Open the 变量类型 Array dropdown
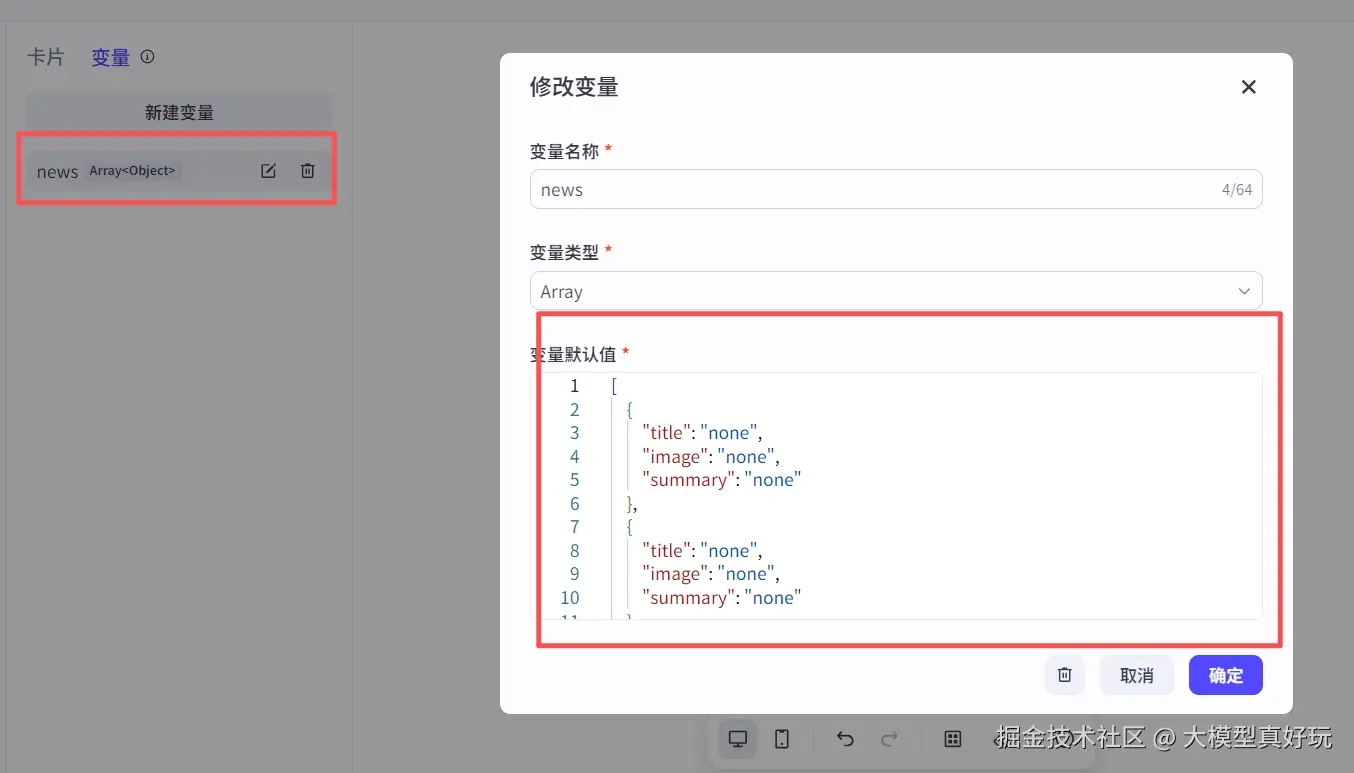Viewport: 1354px width, 773px height. pyautogui.click(x=896, y=291)
